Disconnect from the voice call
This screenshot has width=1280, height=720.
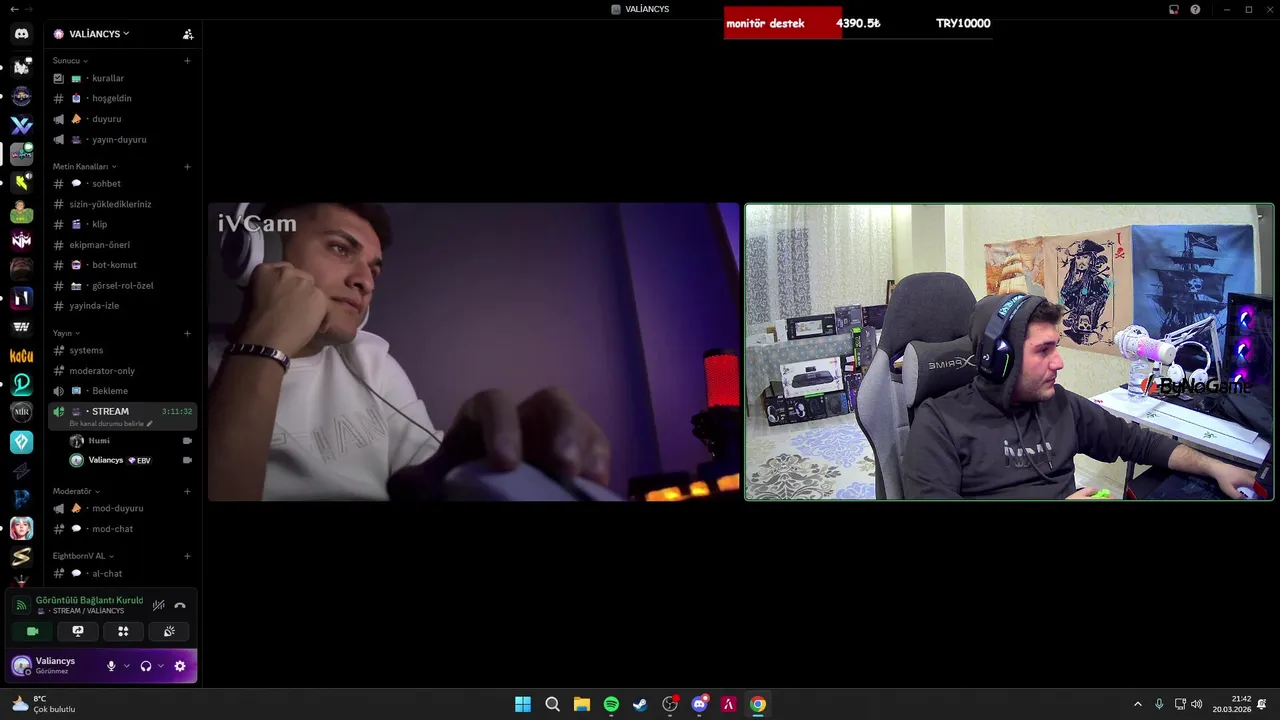(180, 605)
